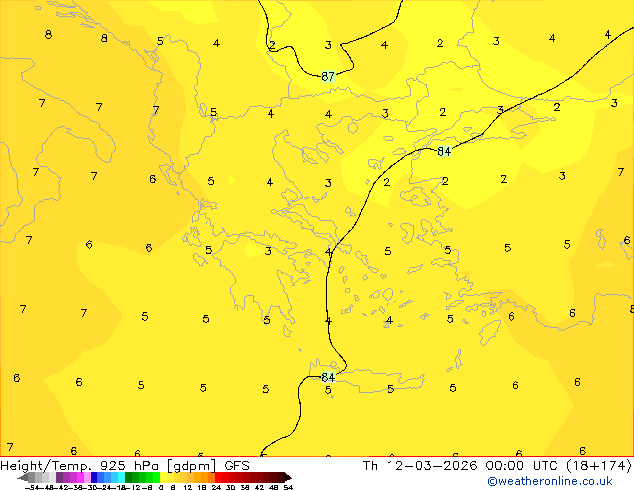Click the gray left arrow of scale
634x490 pixels.
coord(23,478)
